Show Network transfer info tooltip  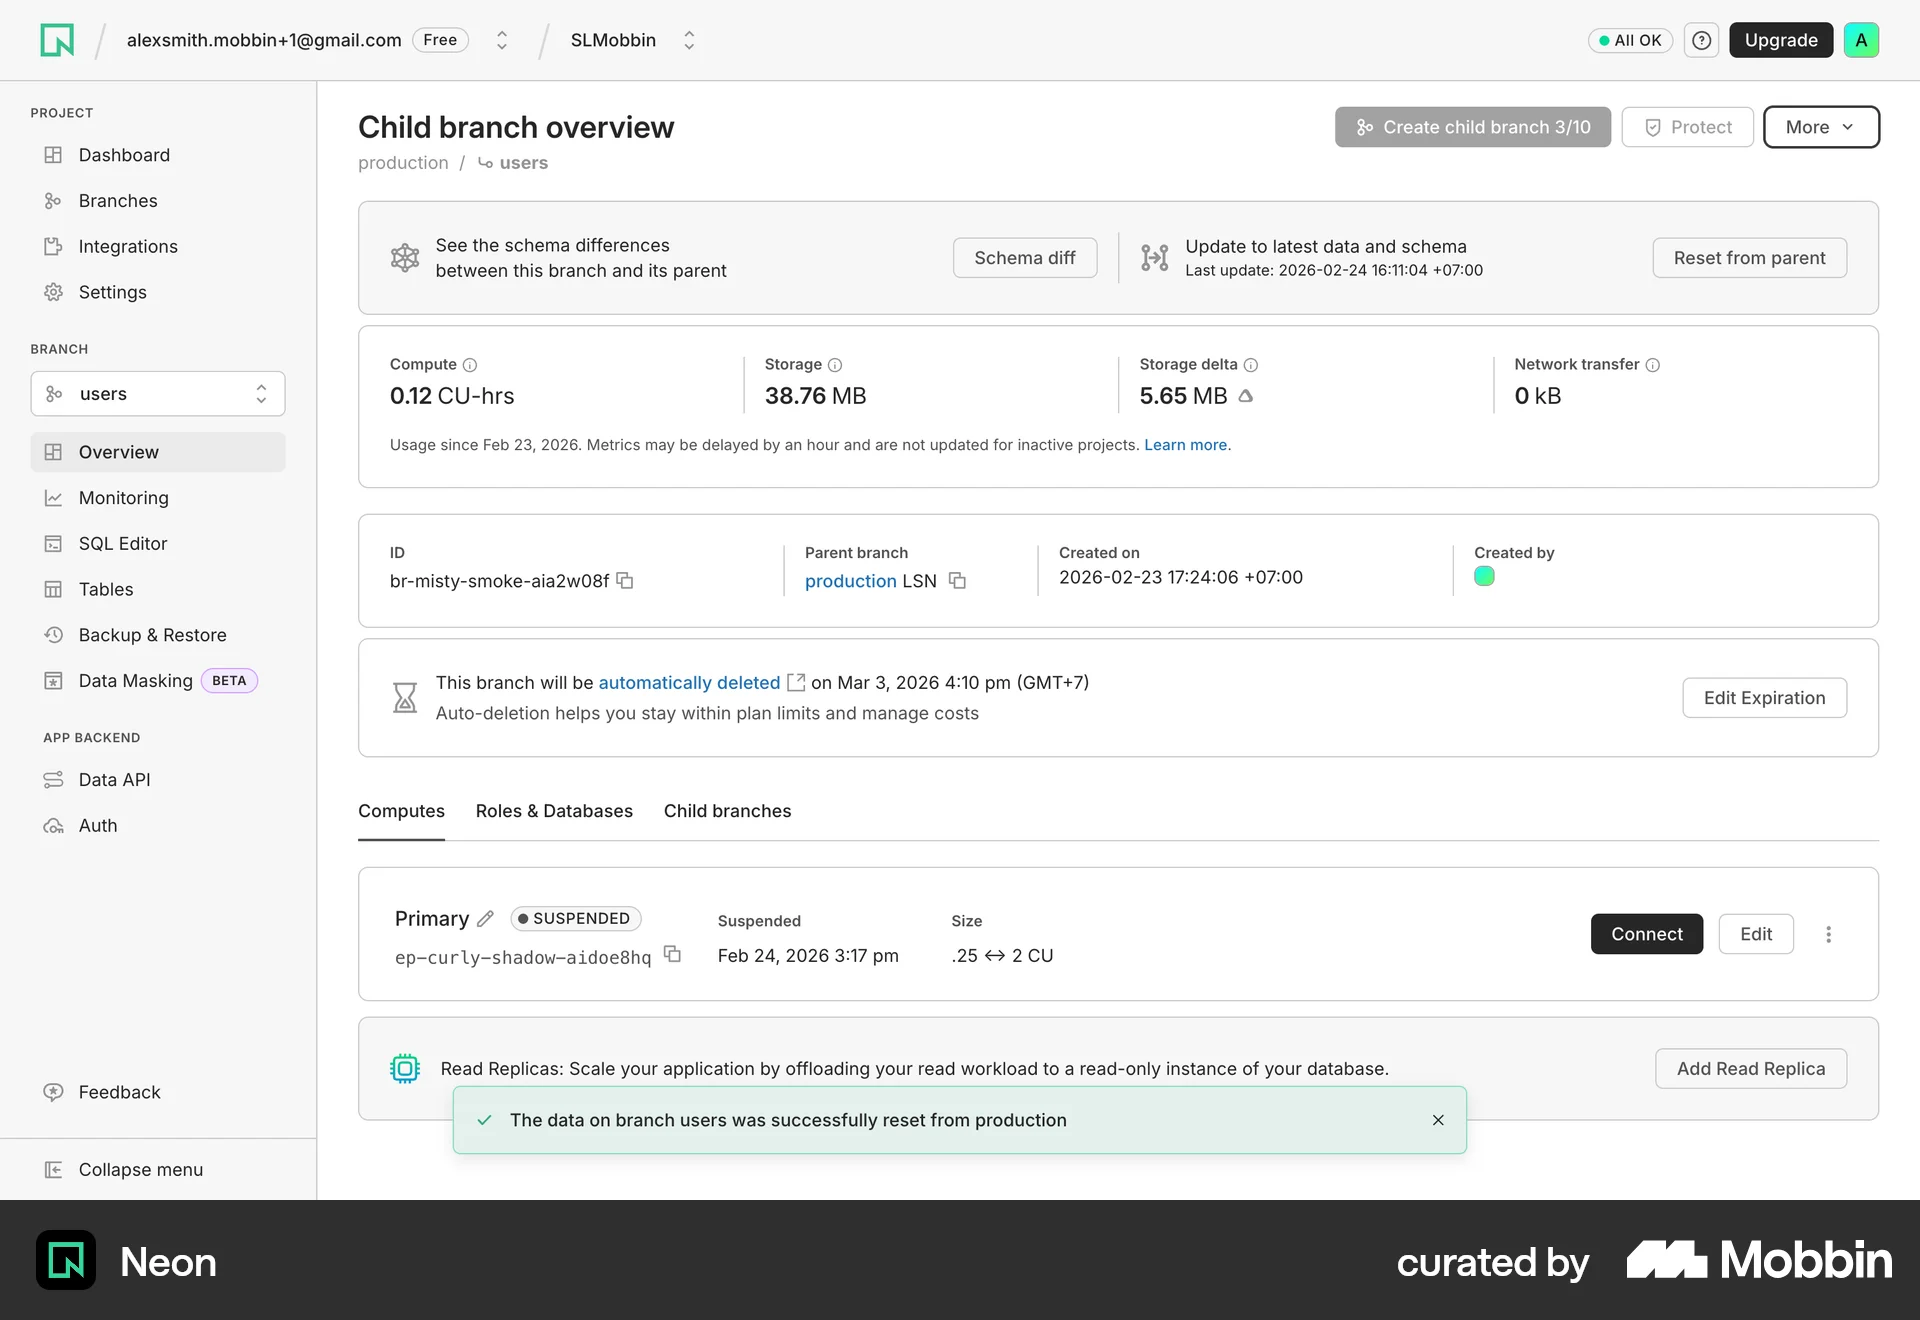(1653, 365)
